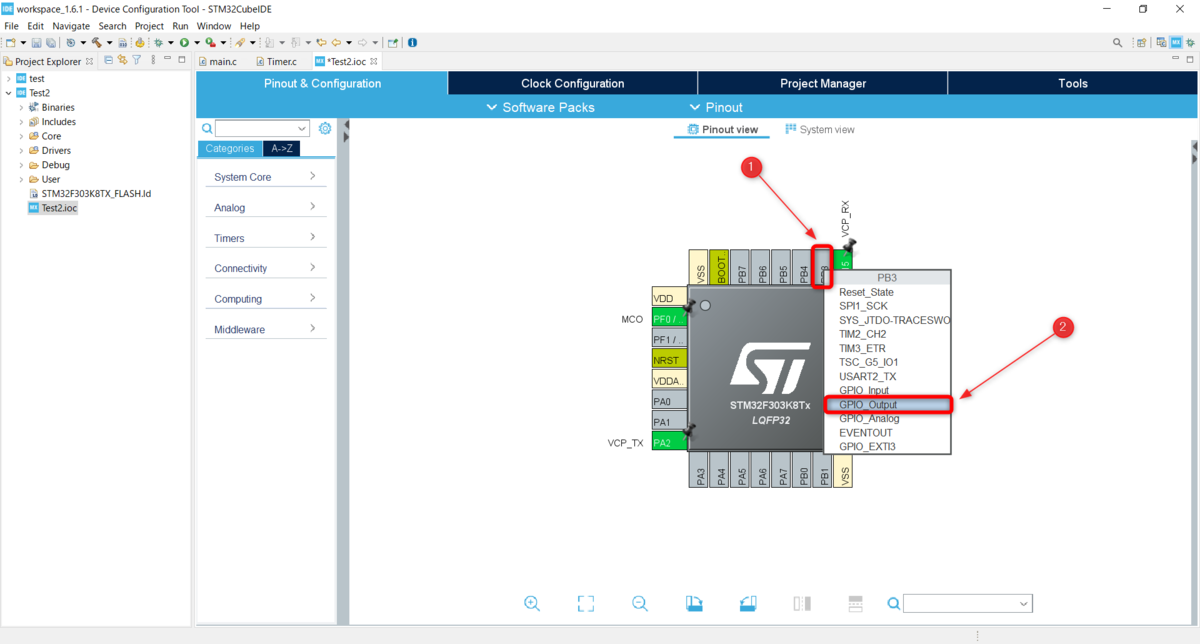Switch to the Timer.c editor tab

[x=276, y=61]
